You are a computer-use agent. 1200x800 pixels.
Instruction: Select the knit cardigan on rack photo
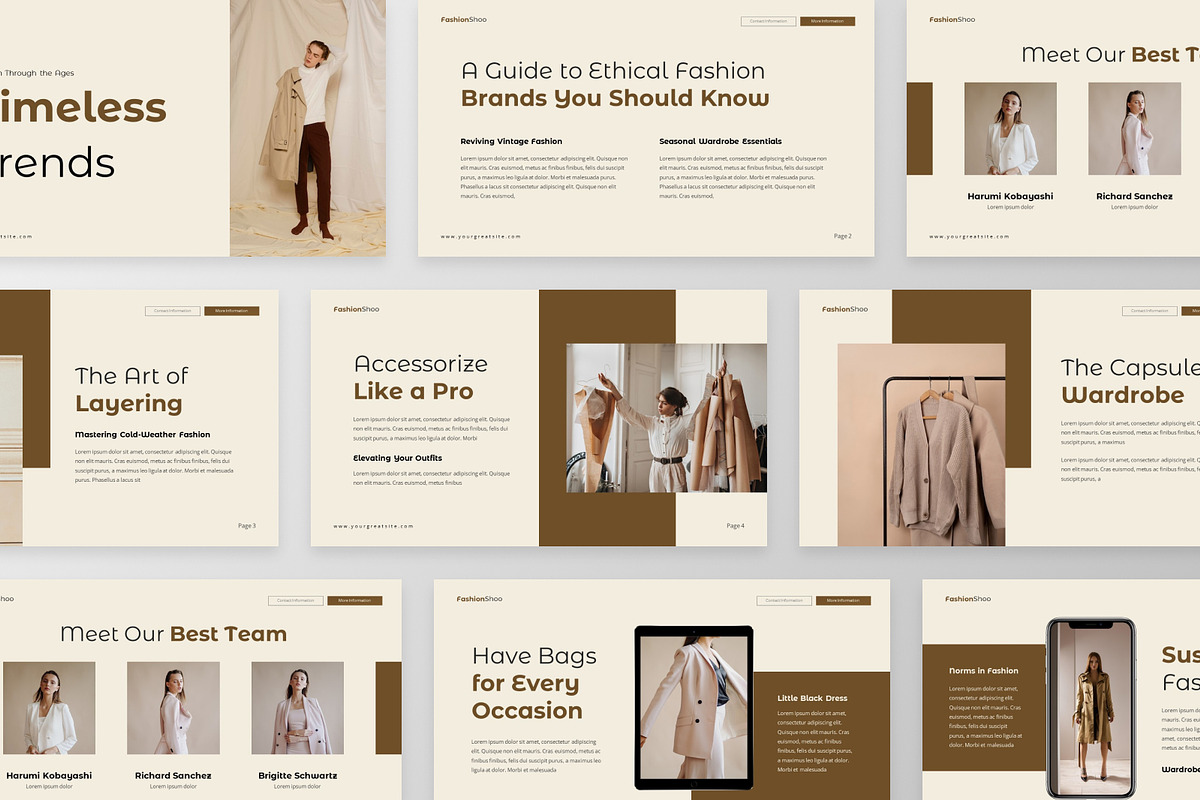coord(921,445)
